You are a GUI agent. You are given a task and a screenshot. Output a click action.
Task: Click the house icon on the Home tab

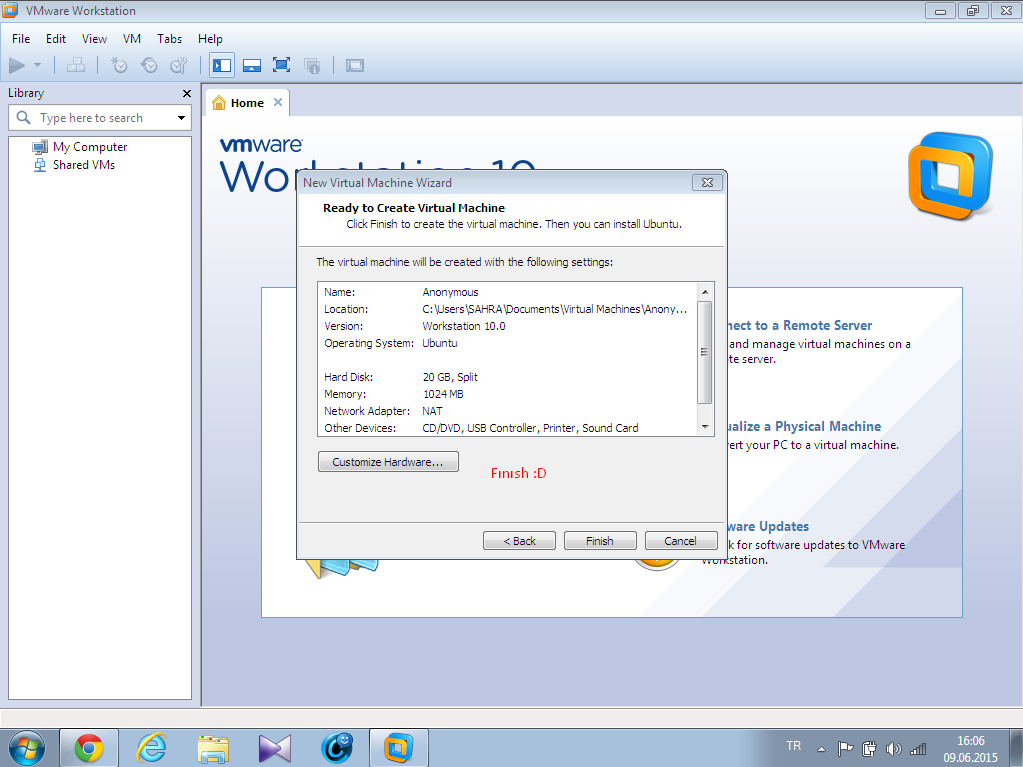[x=219, y=102]
